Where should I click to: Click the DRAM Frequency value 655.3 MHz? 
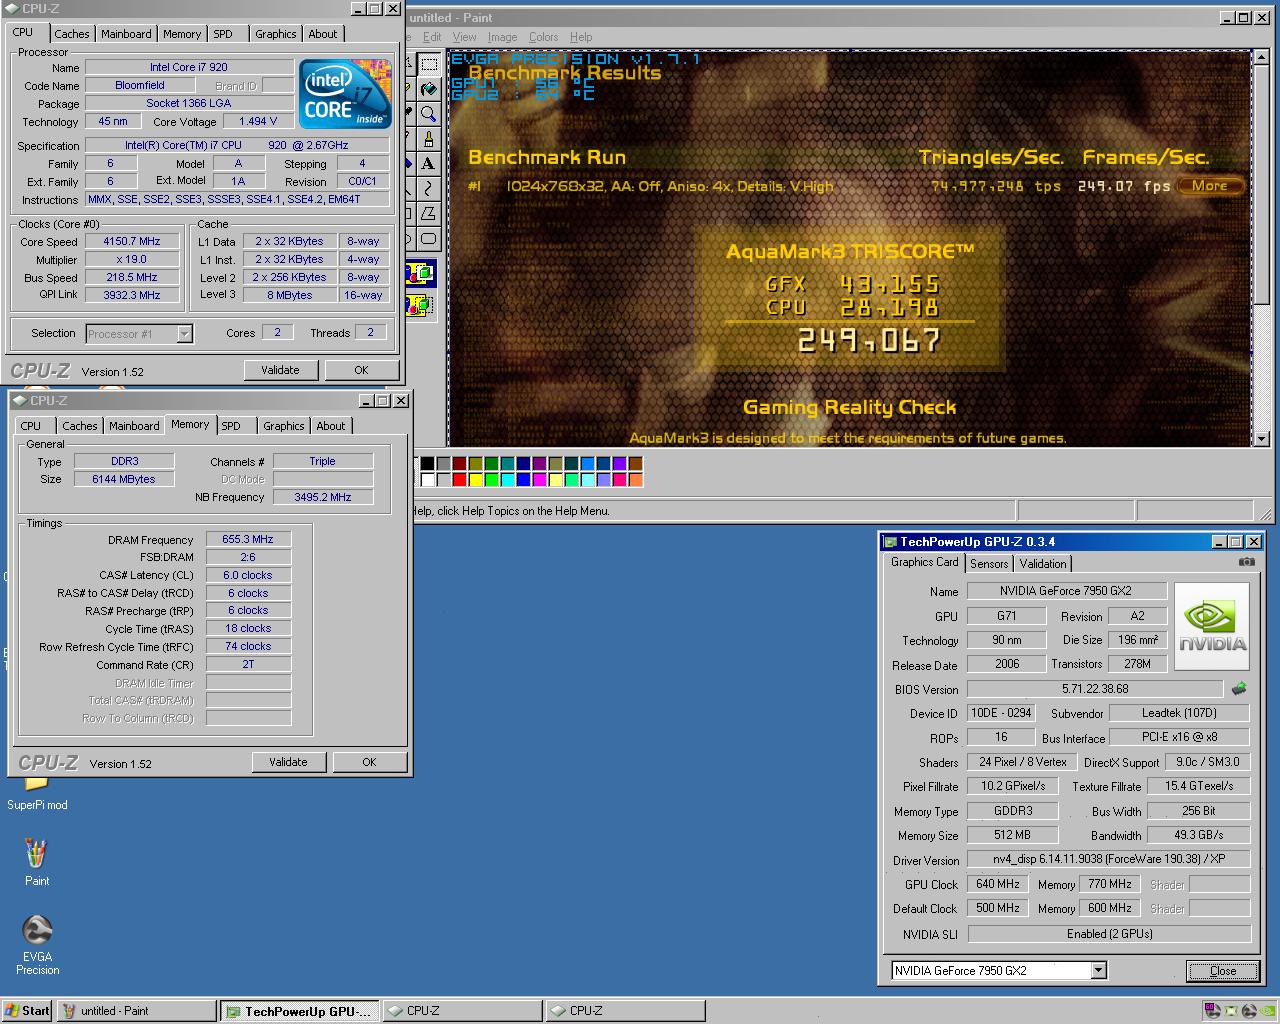[248, 539]
